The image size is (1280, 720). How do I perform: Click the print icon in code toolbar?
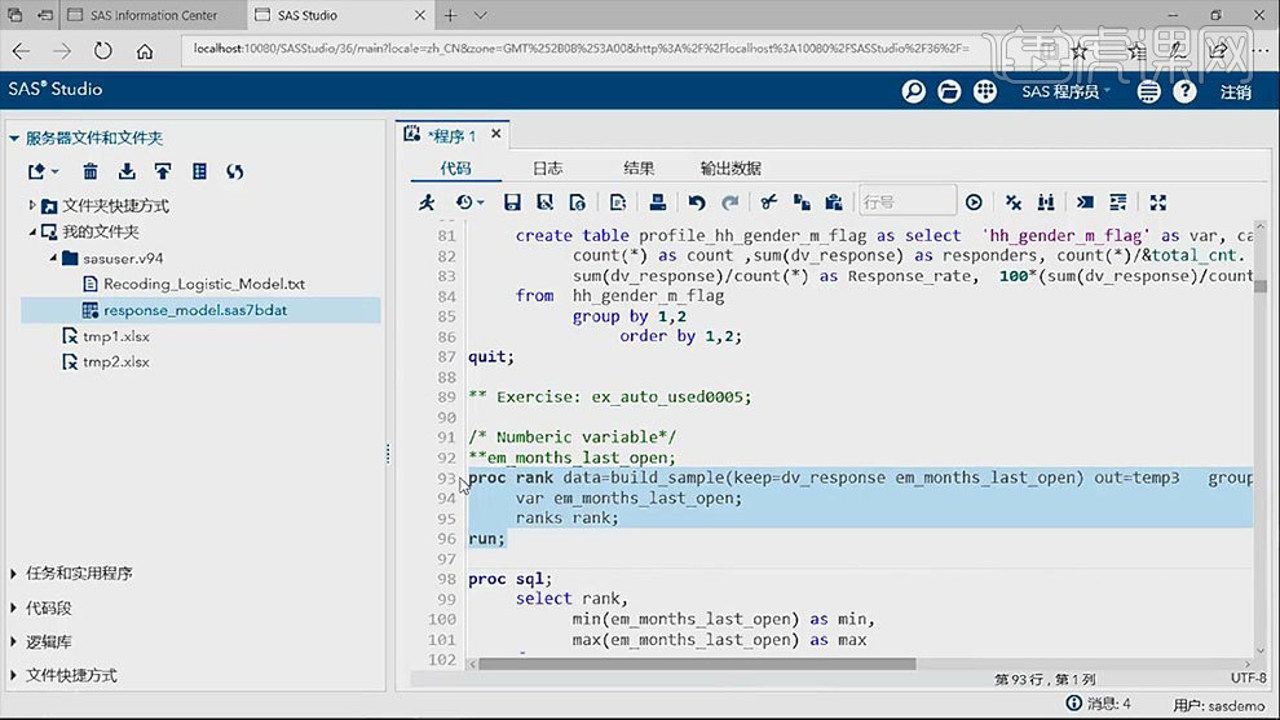tap(658, 202)
